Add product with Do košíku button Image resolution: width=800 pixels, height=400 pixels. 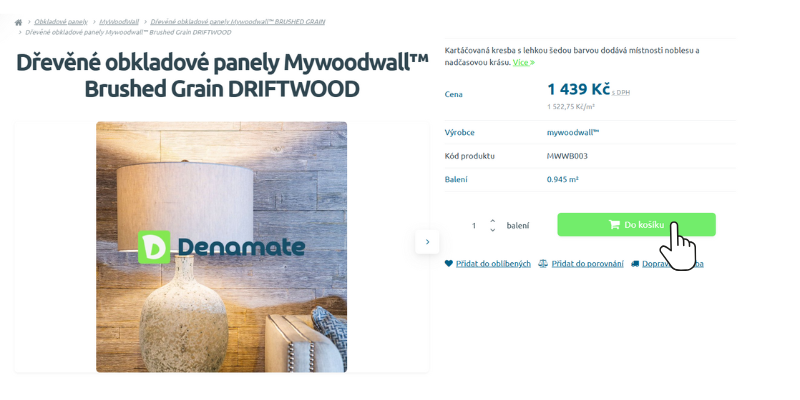point(636,224)
